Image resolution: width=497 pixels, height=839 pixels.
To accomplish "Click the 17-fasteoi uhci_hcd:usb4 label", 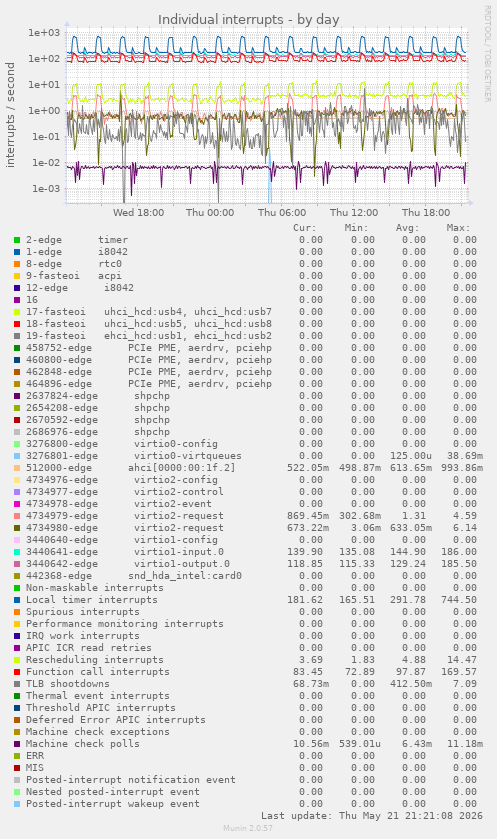I will pos(149,312).
